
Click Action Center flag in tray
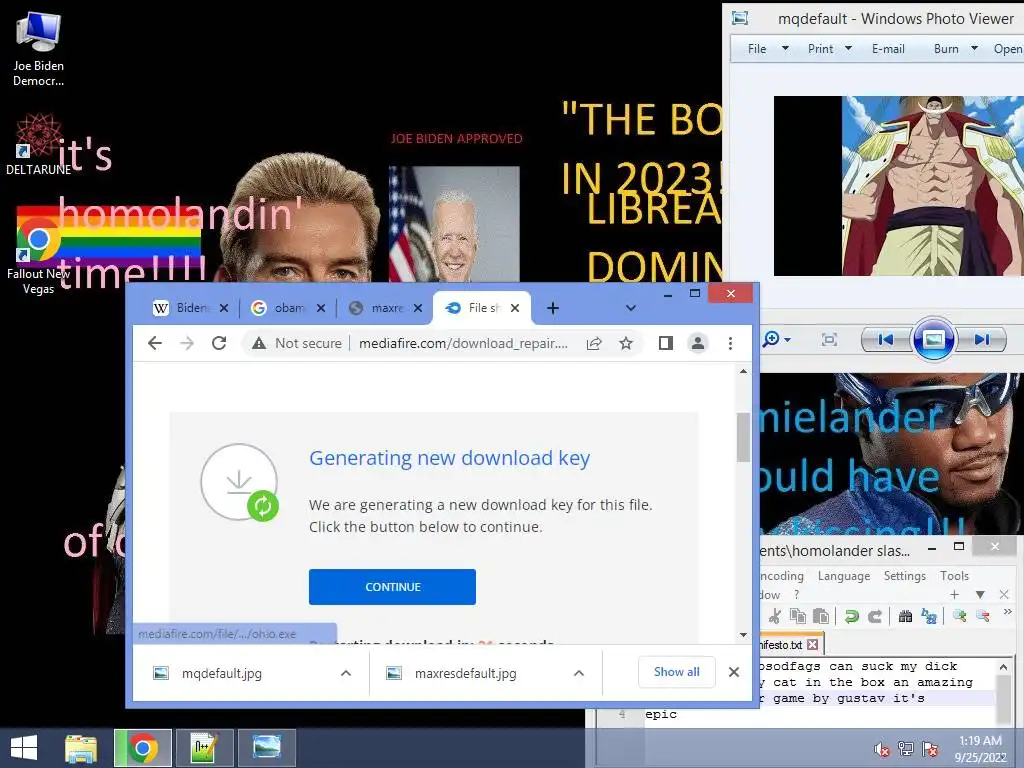(x=930, y=749)
